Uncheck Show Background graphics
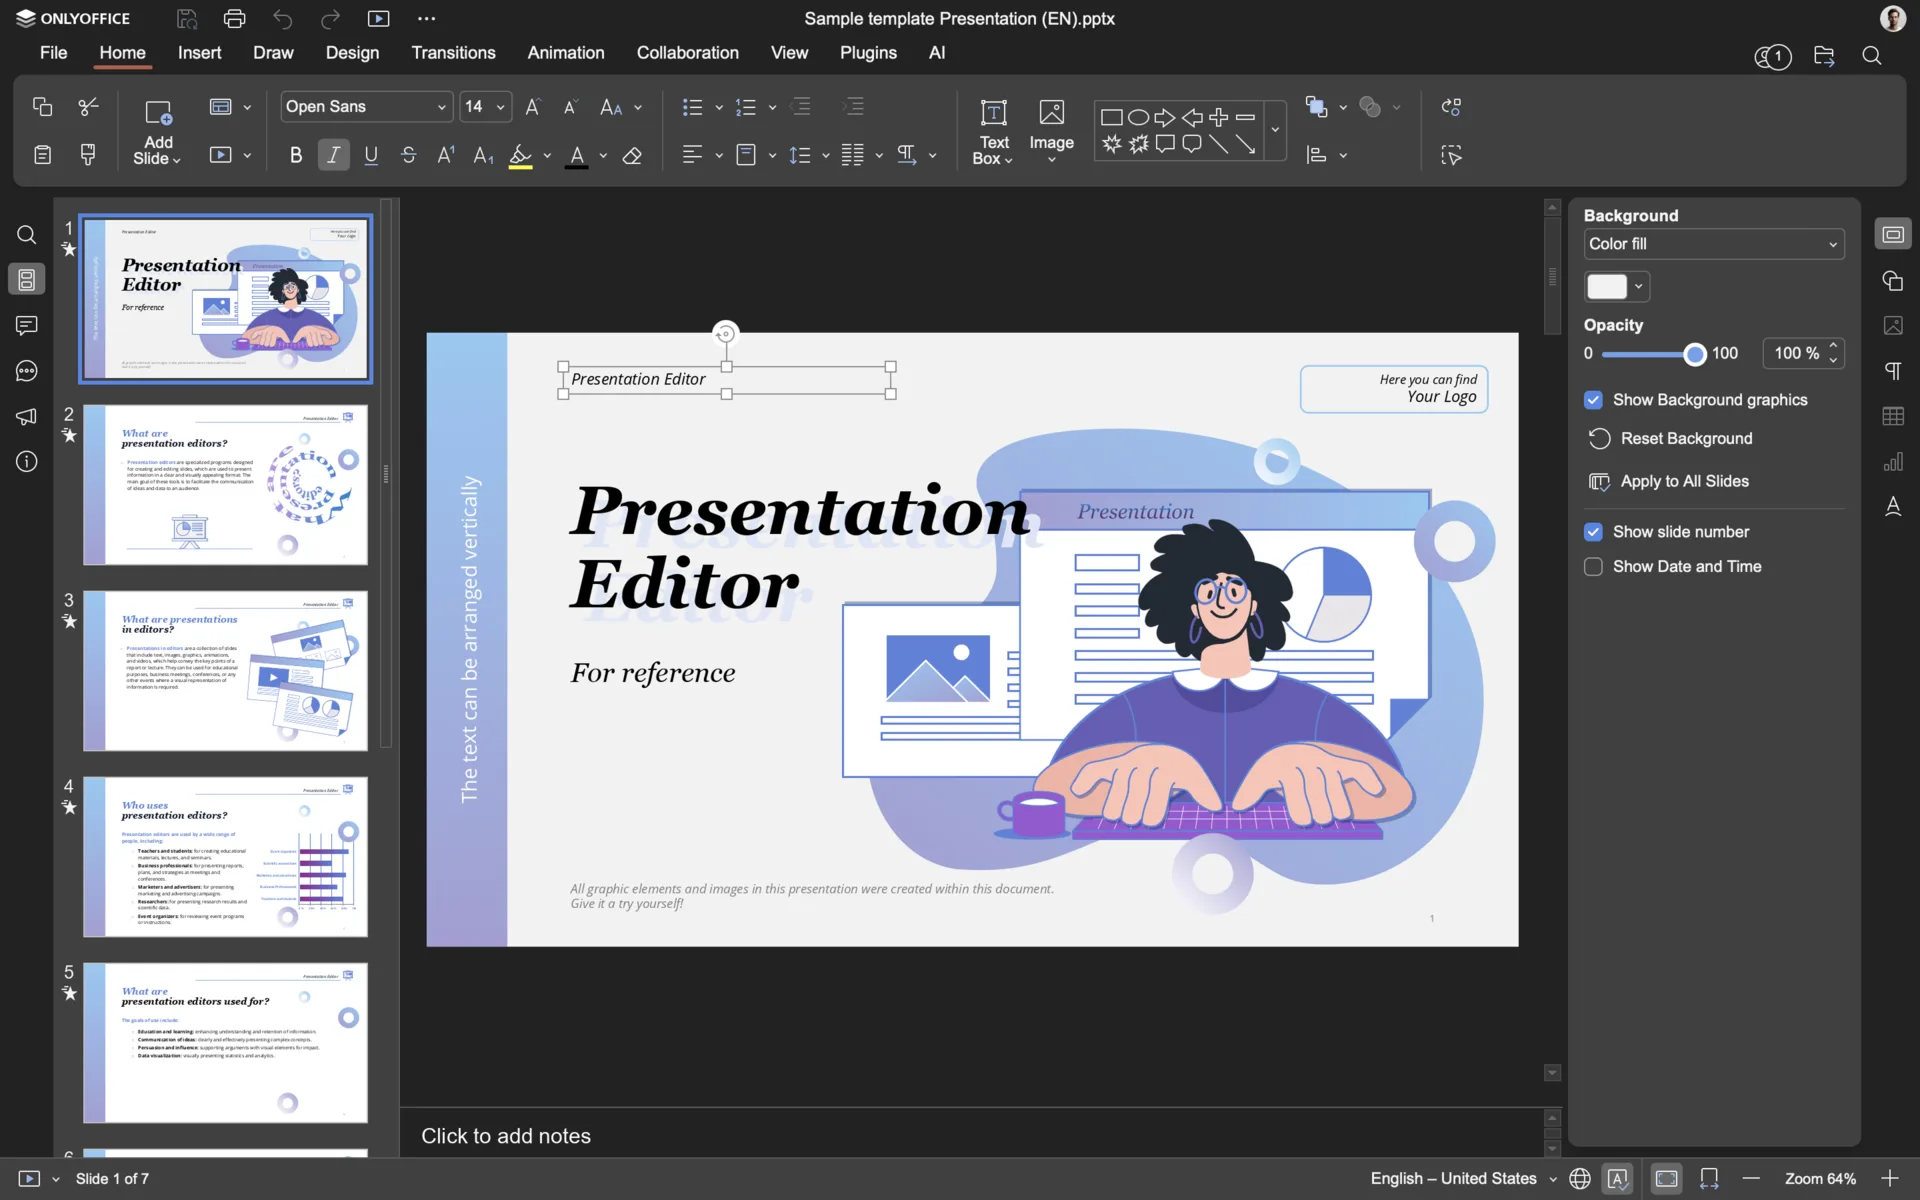 click(x=1593, y=400)
